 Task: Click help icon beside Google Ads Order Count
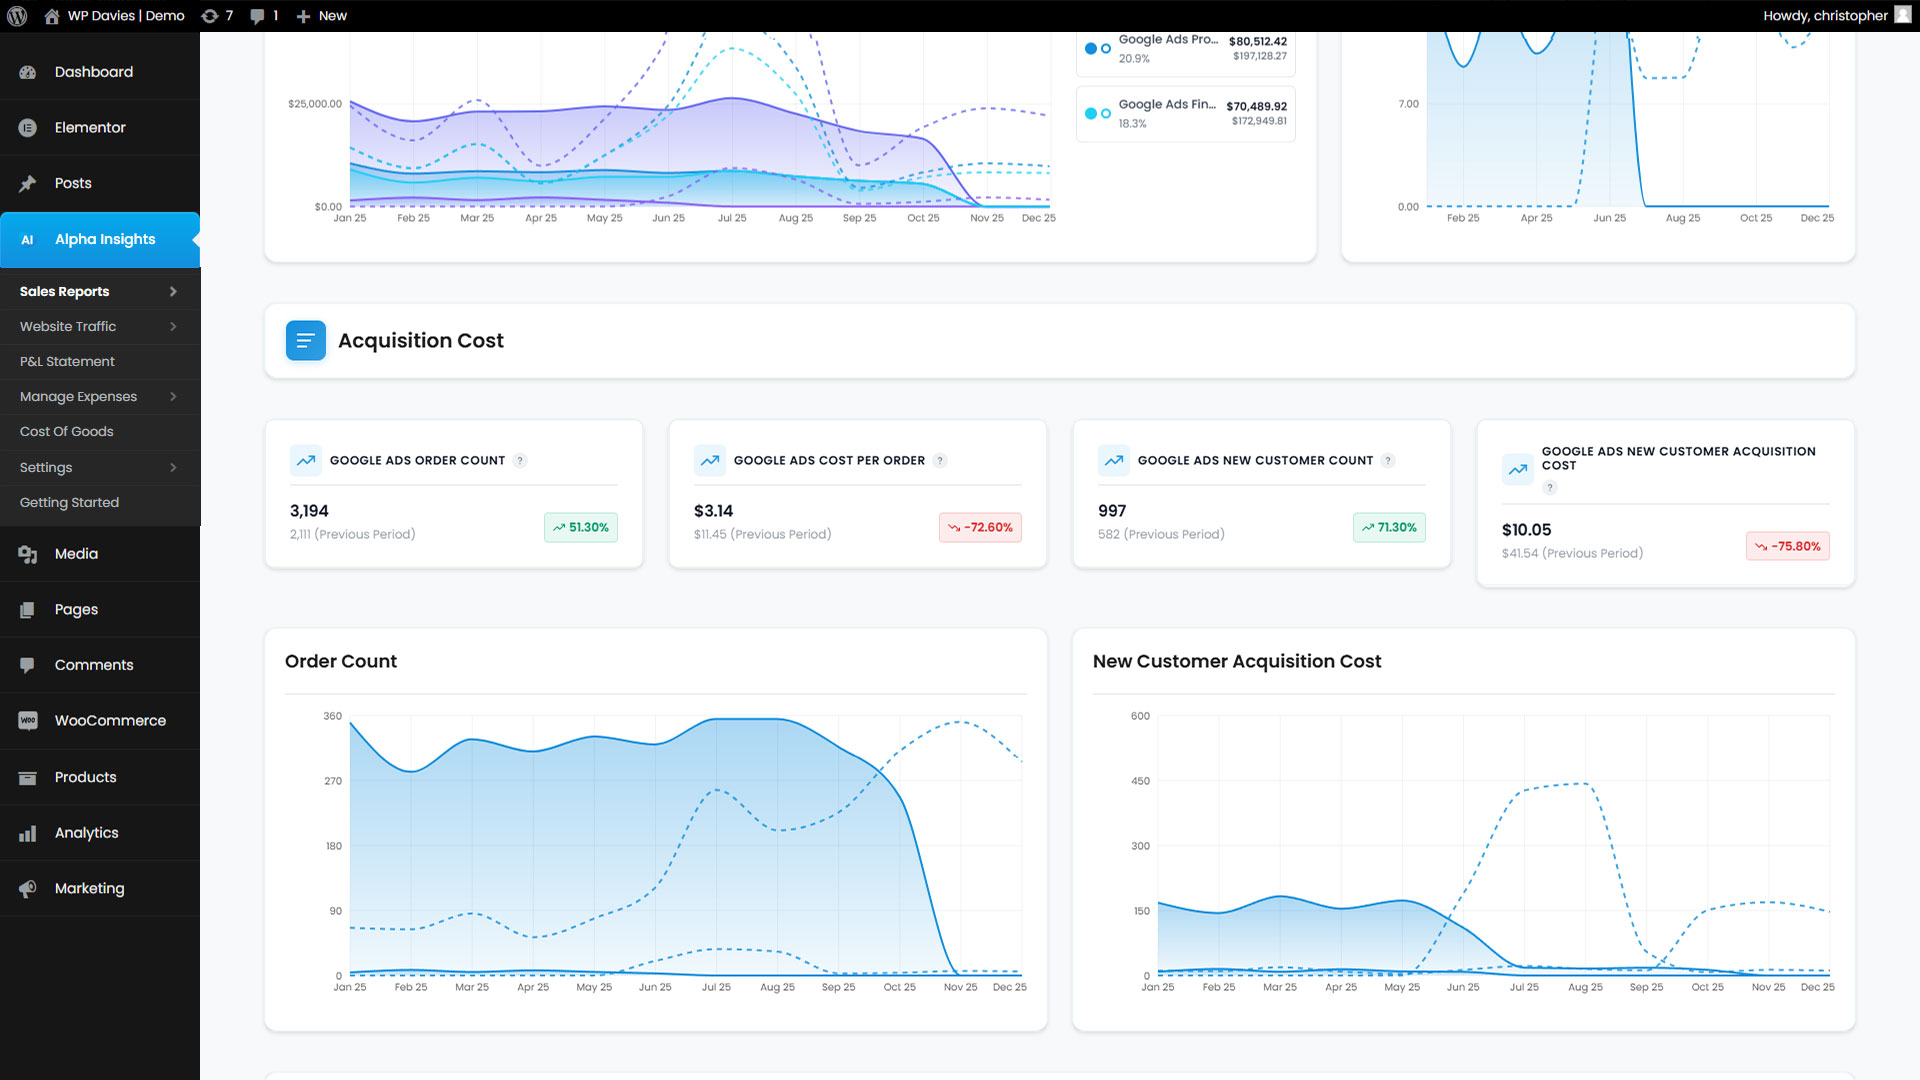[520, 461]
